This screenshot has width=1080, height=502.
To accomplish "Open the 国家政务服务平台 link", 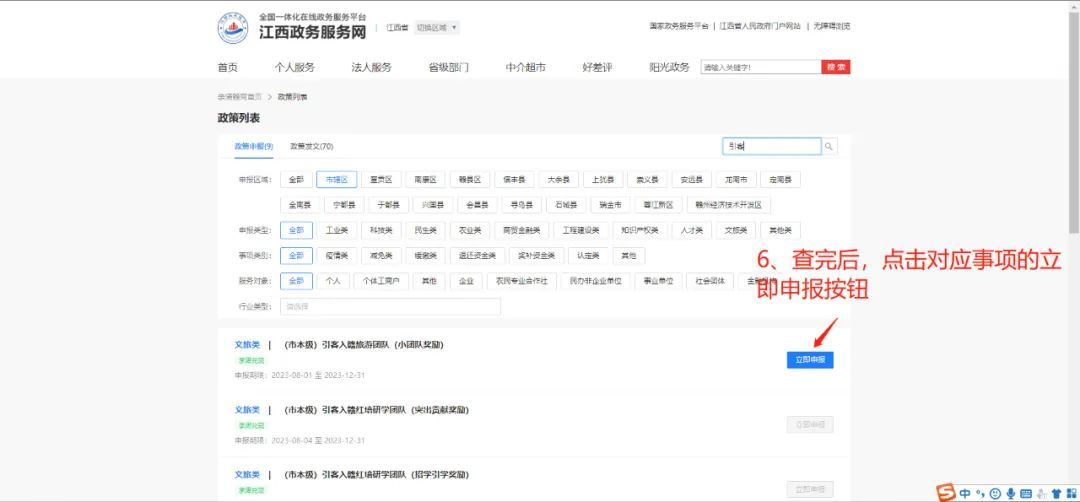I will (678, 26).
